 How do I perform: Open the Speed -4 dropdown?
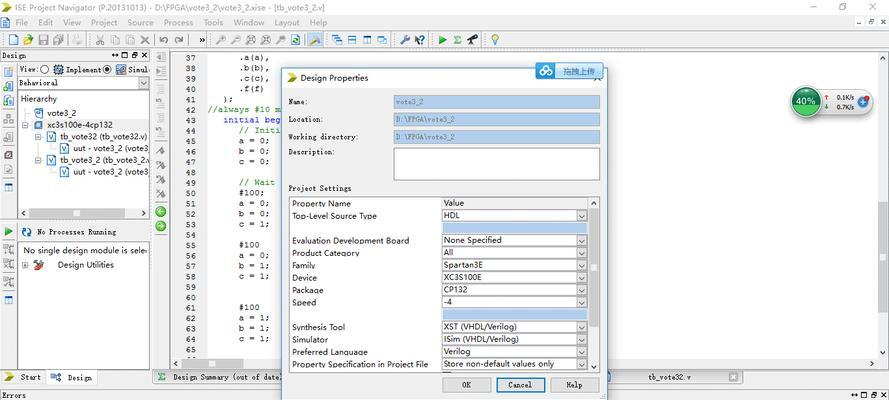pos(581,303)
